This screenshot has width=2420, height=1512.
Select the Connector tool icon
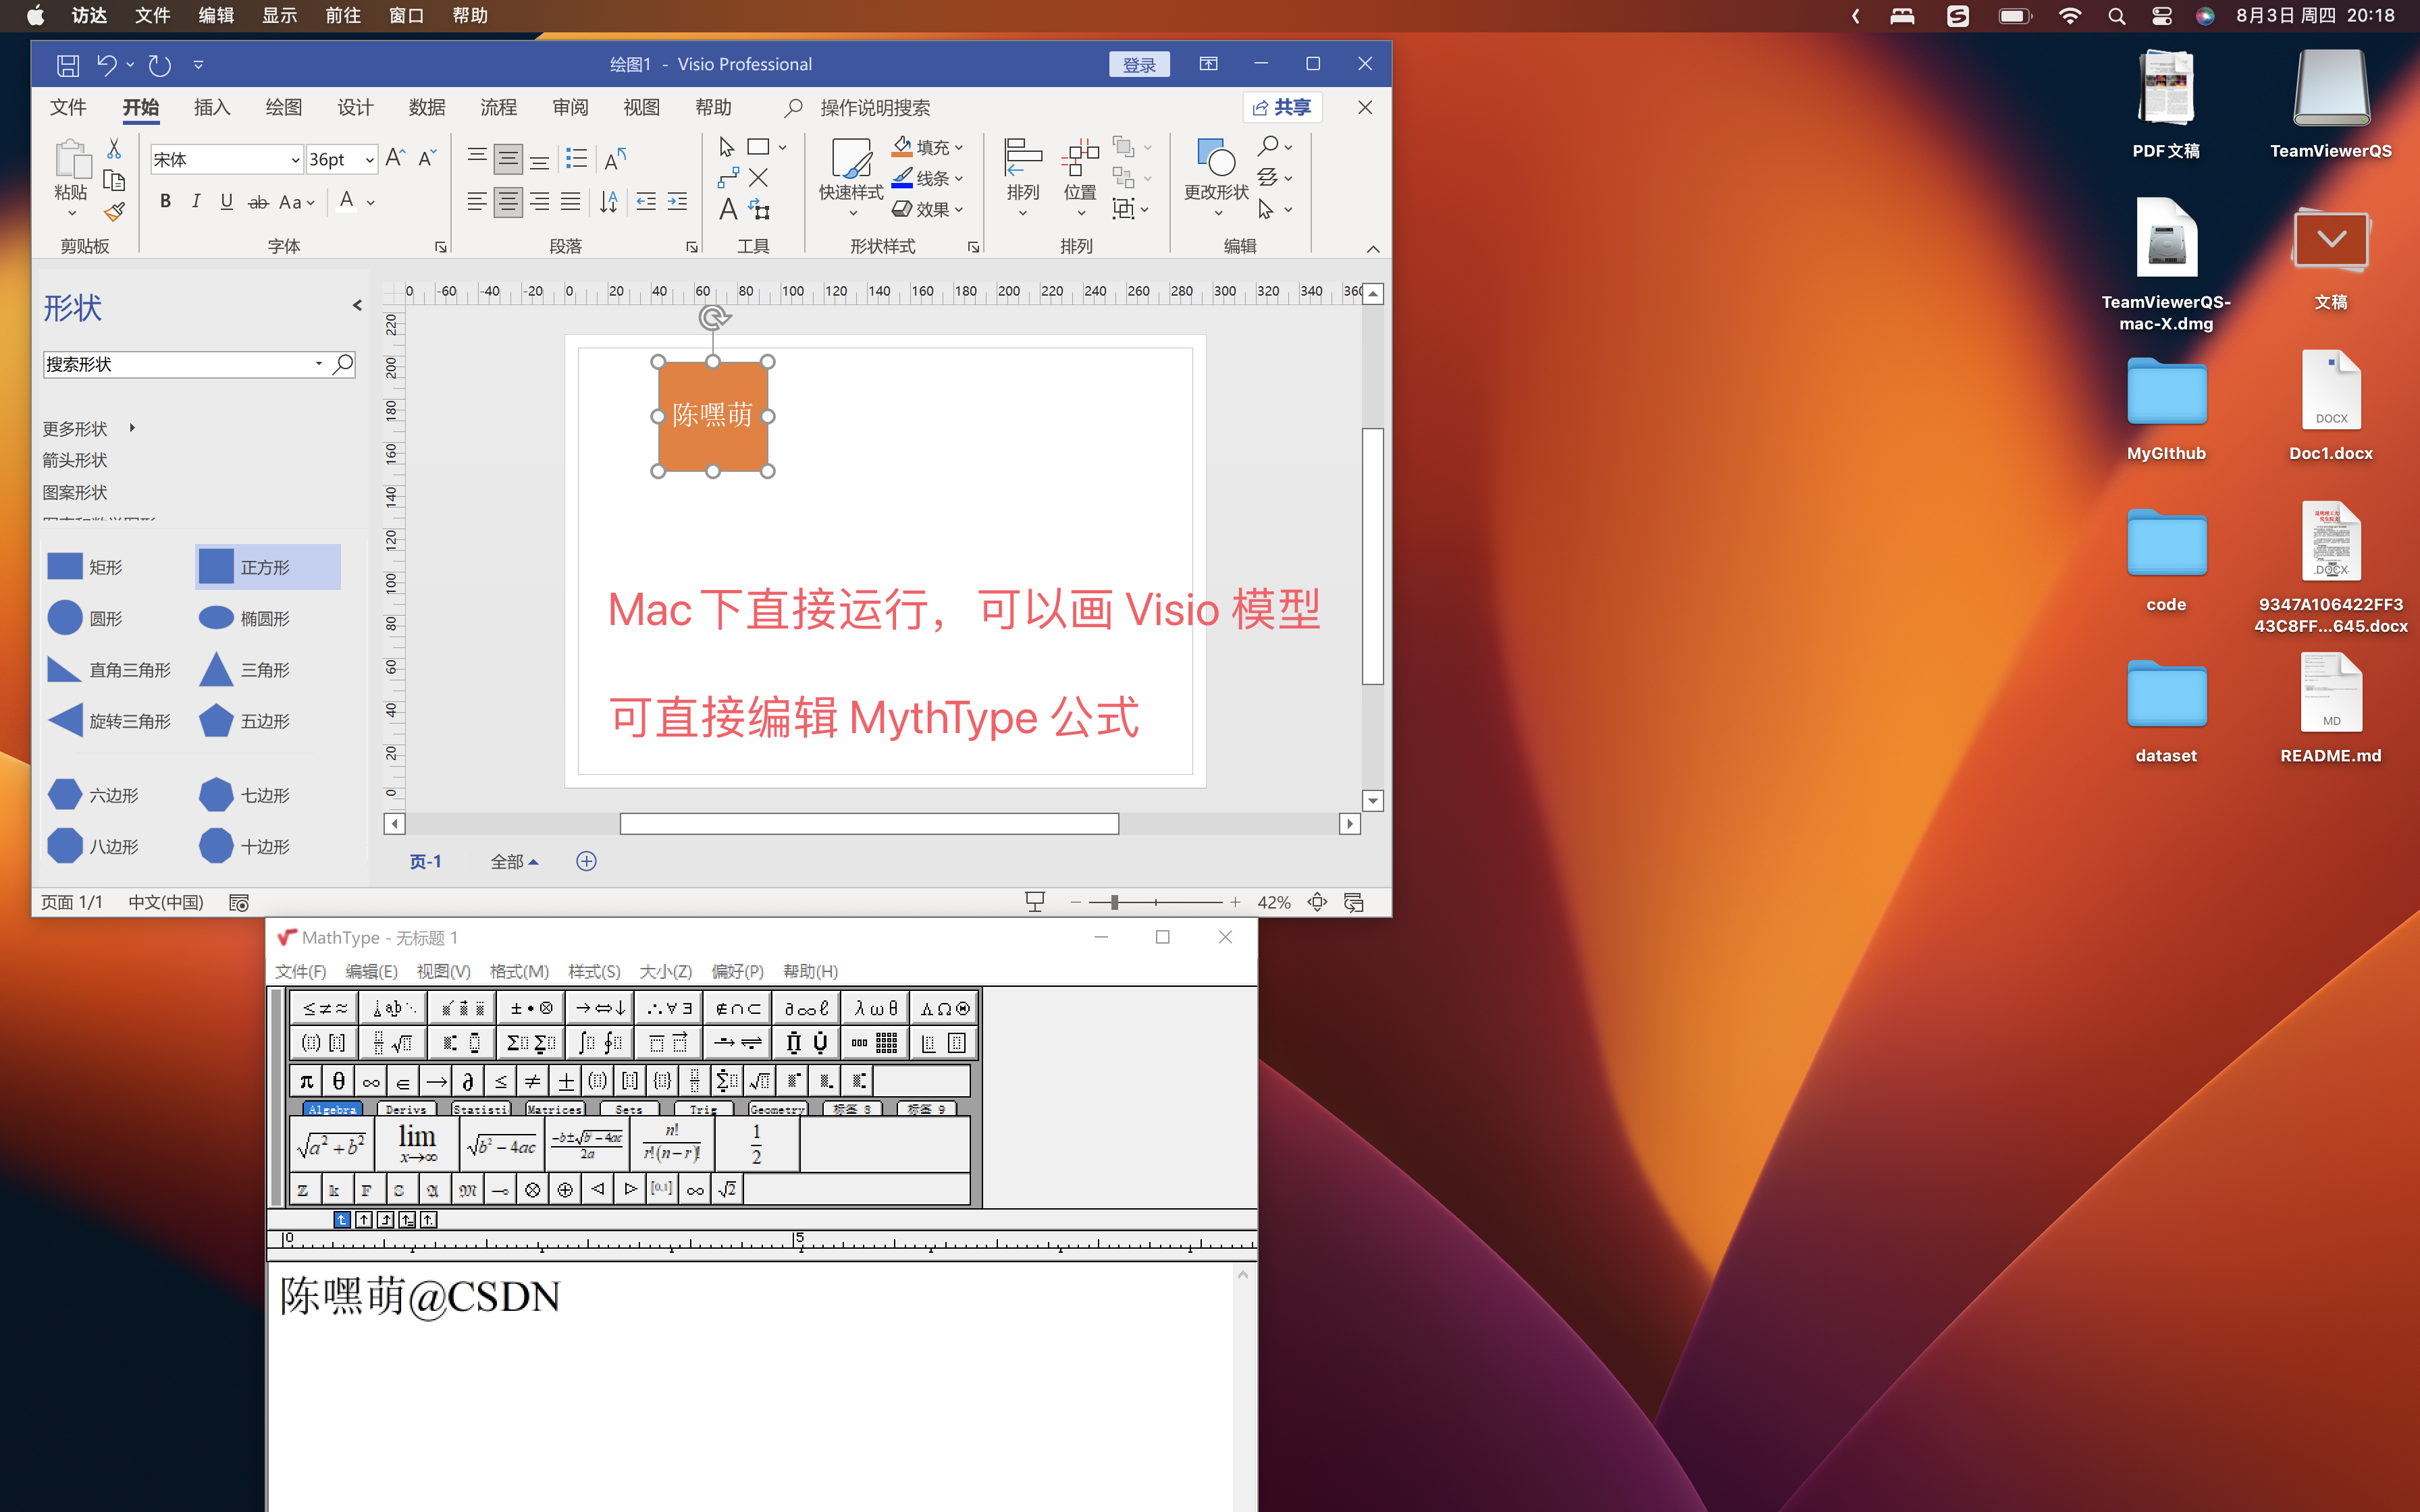[x=728, y=178]
